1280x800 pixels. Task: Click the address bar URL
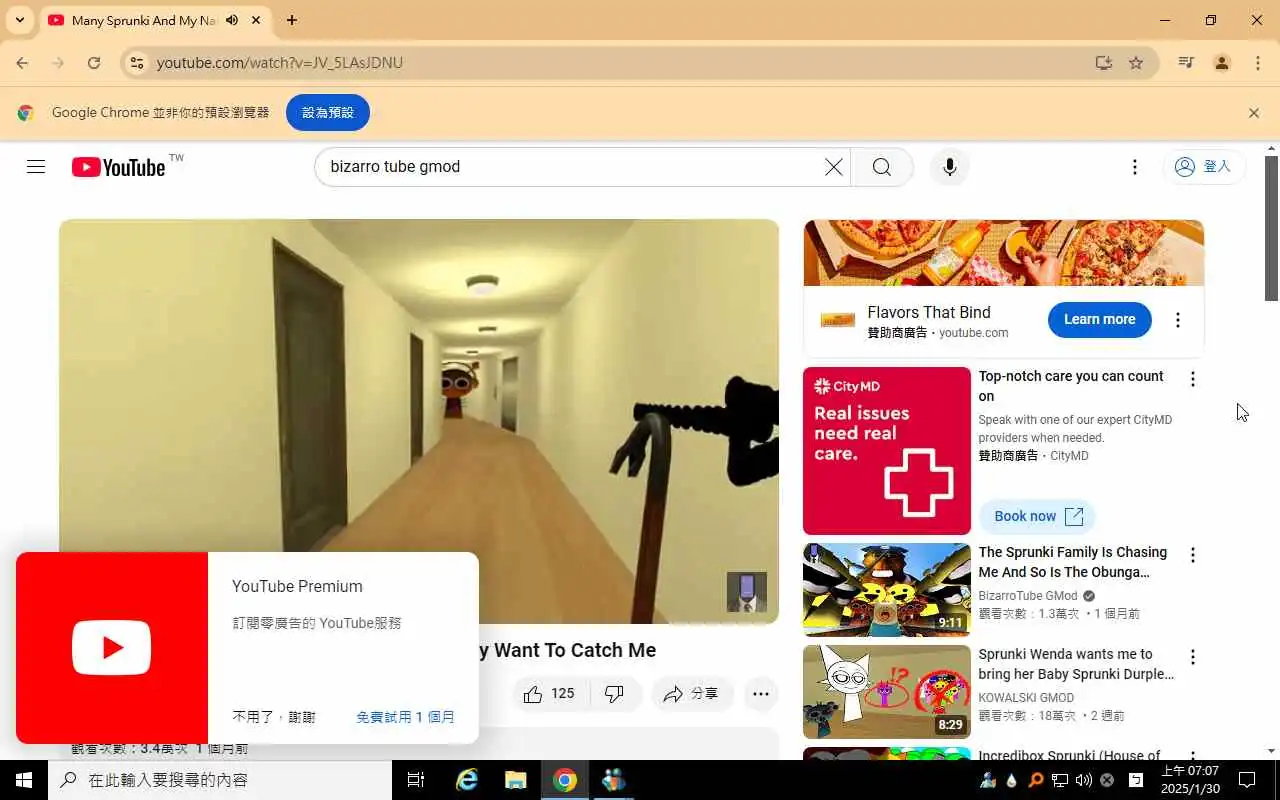[280, 62]
